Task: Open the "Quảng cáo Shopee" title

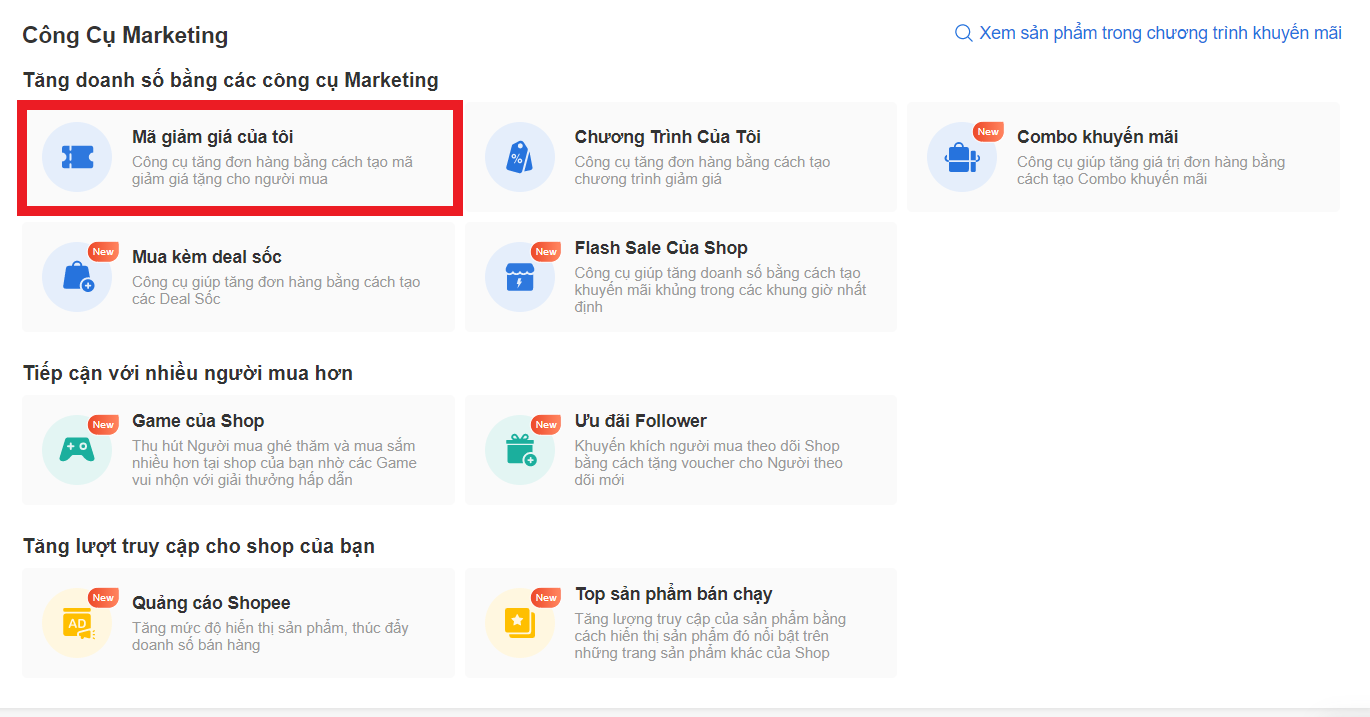Action: 211,603
